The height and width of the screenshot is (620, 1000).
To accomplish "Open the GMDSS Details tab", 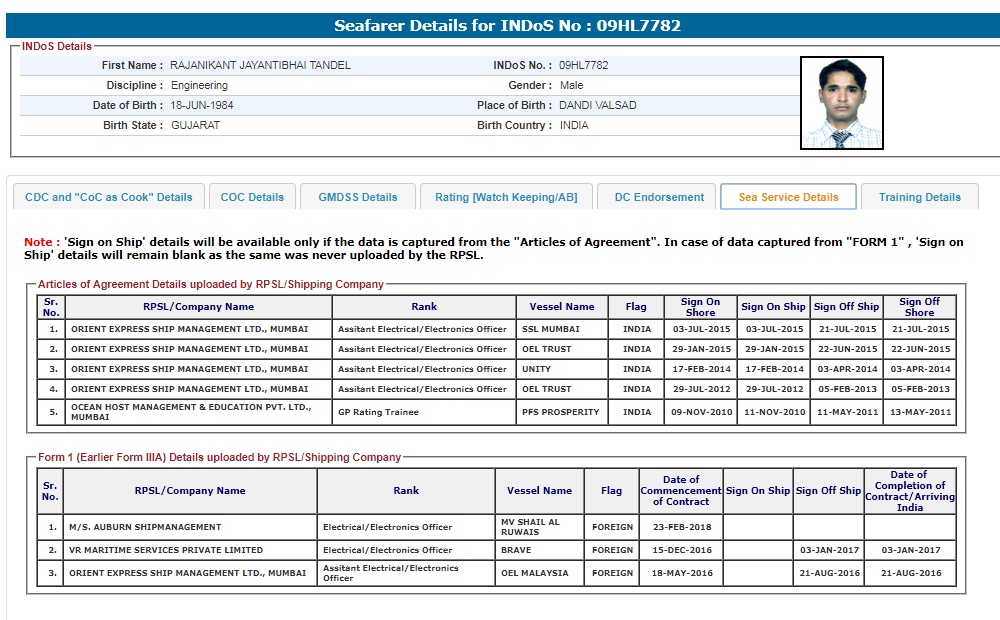I will point(358,197).
